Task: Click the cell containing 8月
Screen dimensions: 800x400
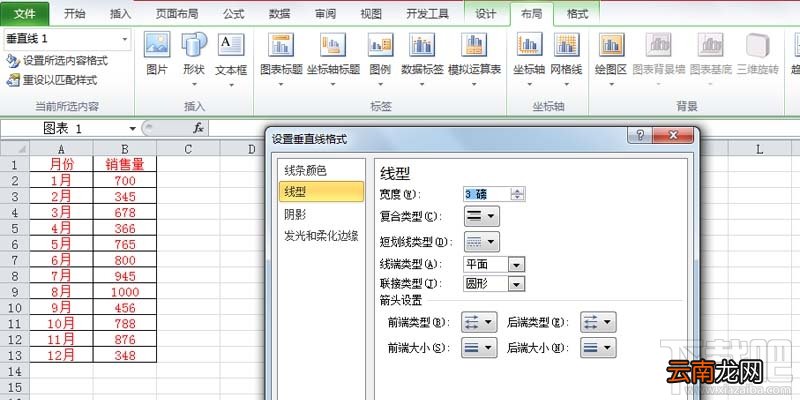Action: [62, 292]
